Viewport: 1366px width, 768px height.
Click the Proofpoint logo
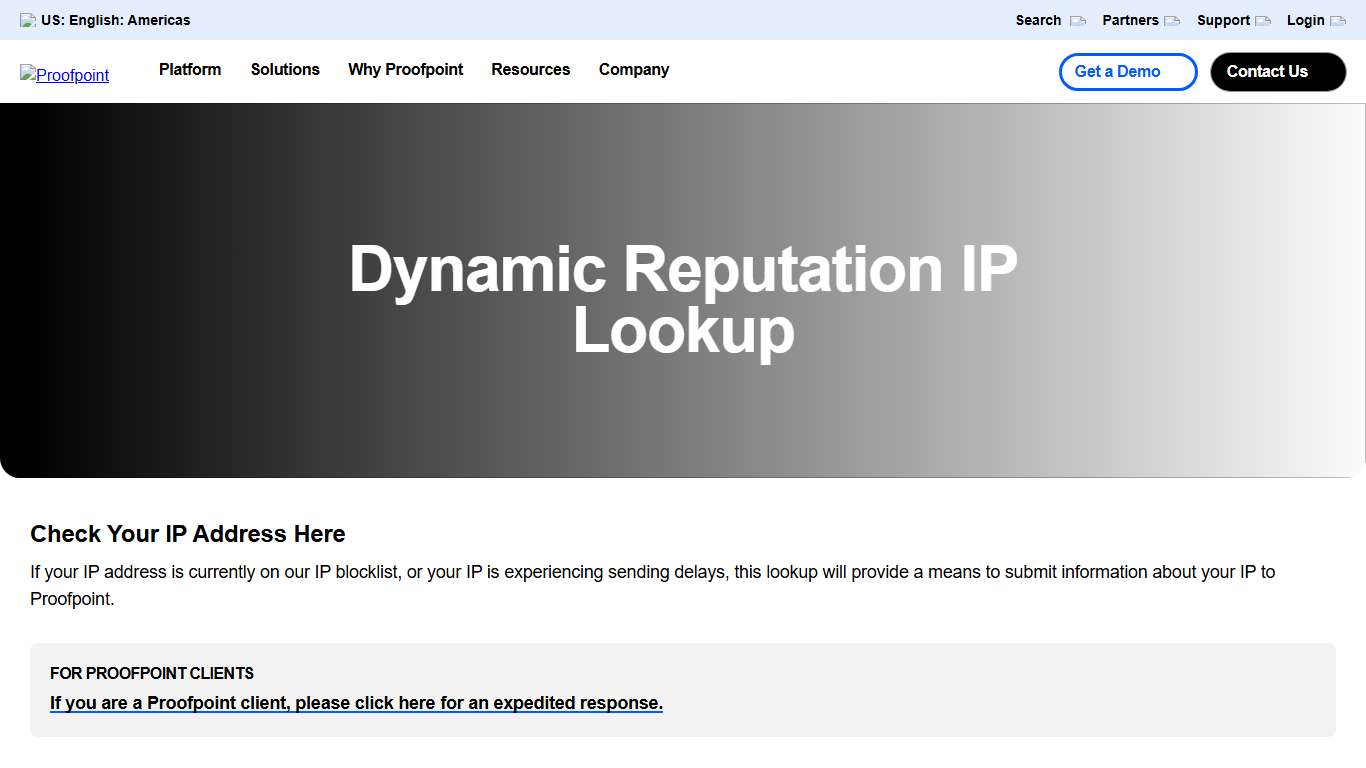pos(64,74)
